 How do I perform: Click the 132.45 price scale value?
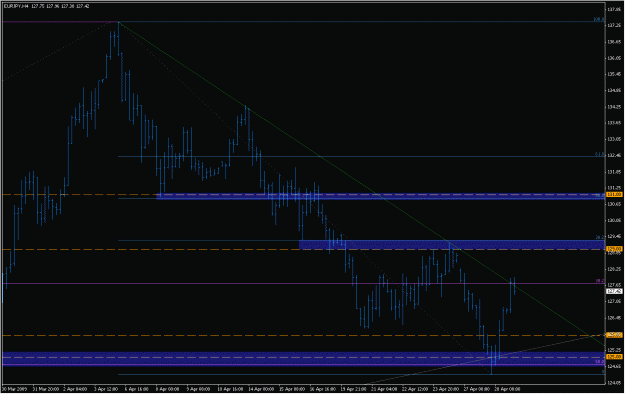pos(614,156)
